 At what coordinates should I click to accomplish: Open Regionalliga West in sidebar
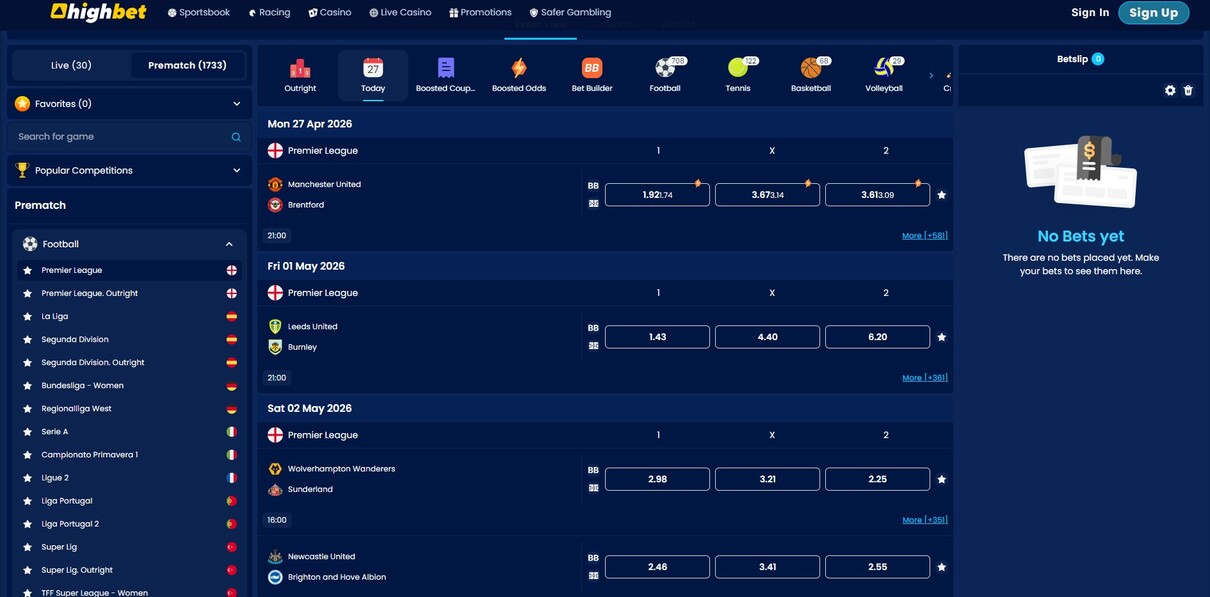pyautogui.click(x=129, y=409)
